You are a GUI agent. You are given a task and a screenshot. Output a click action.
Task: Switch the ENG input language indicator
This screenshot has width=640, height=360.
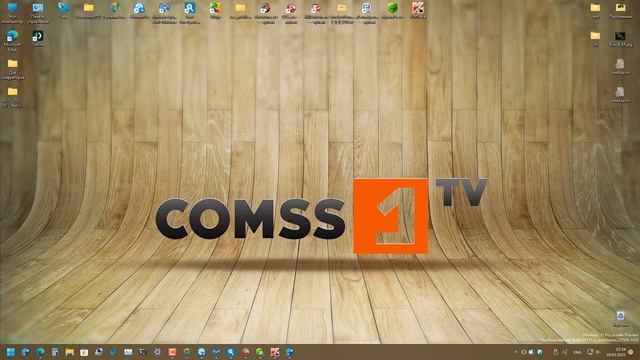pos(578,352)
